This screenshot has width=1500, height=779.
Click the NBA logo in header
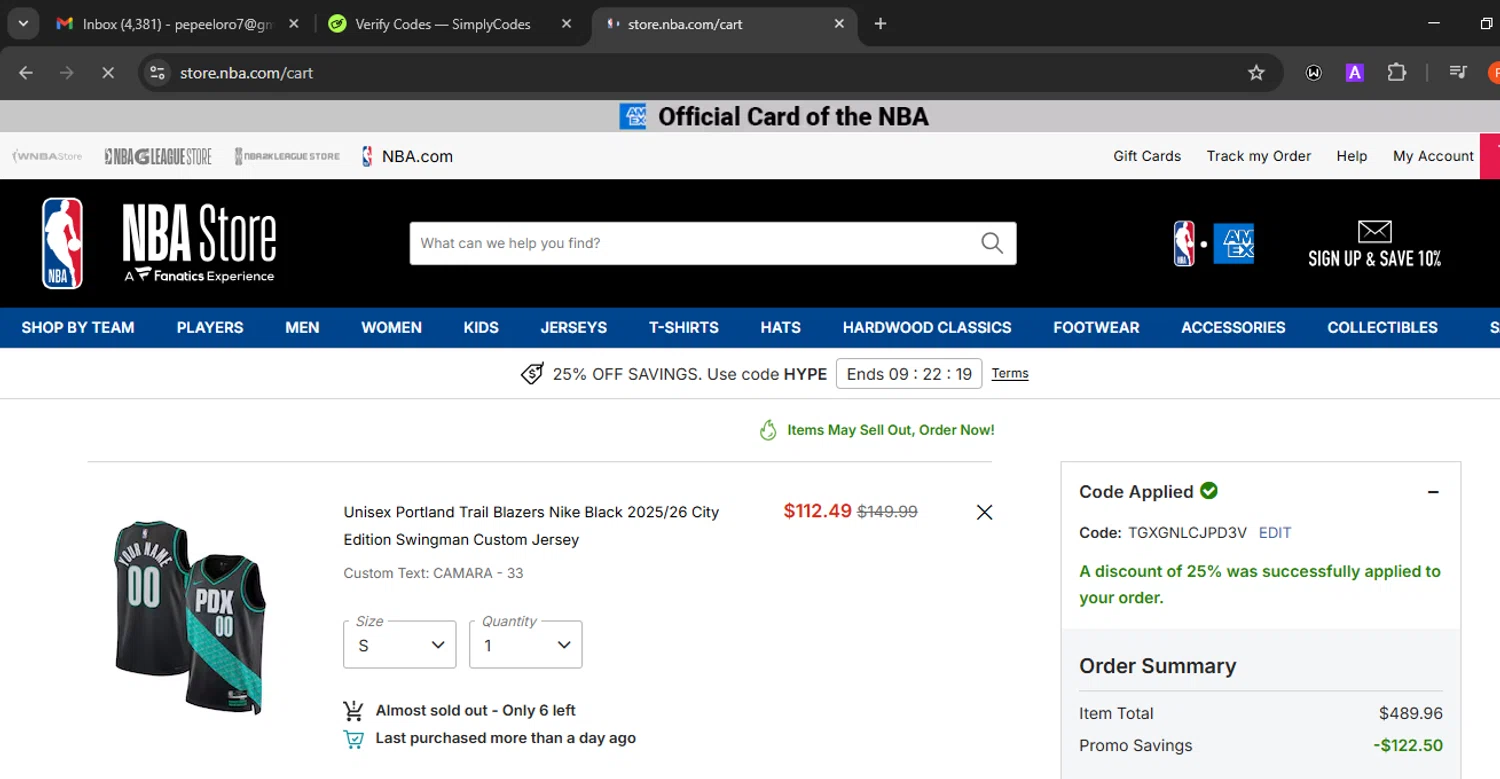[x=62, y=243]
